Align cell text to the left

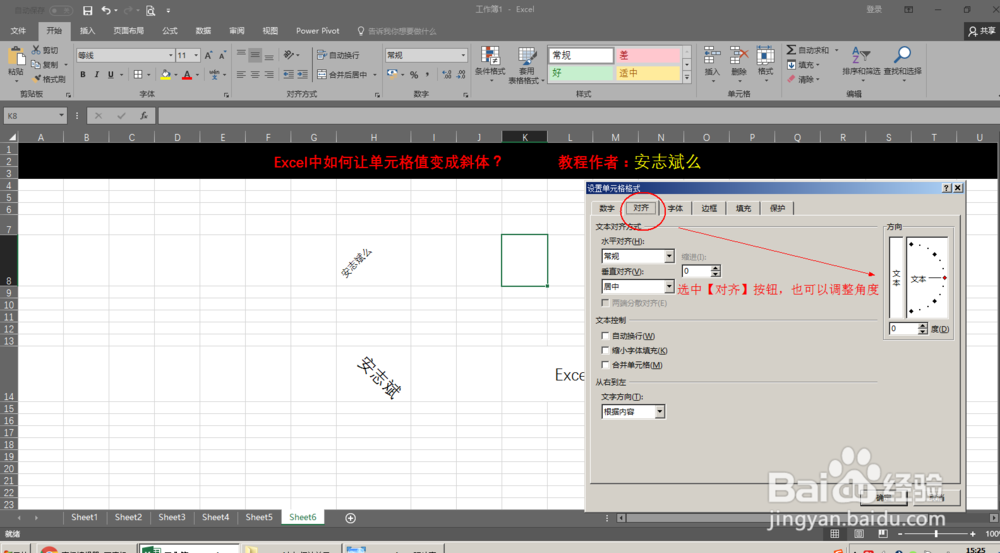[x=241, y=75]
